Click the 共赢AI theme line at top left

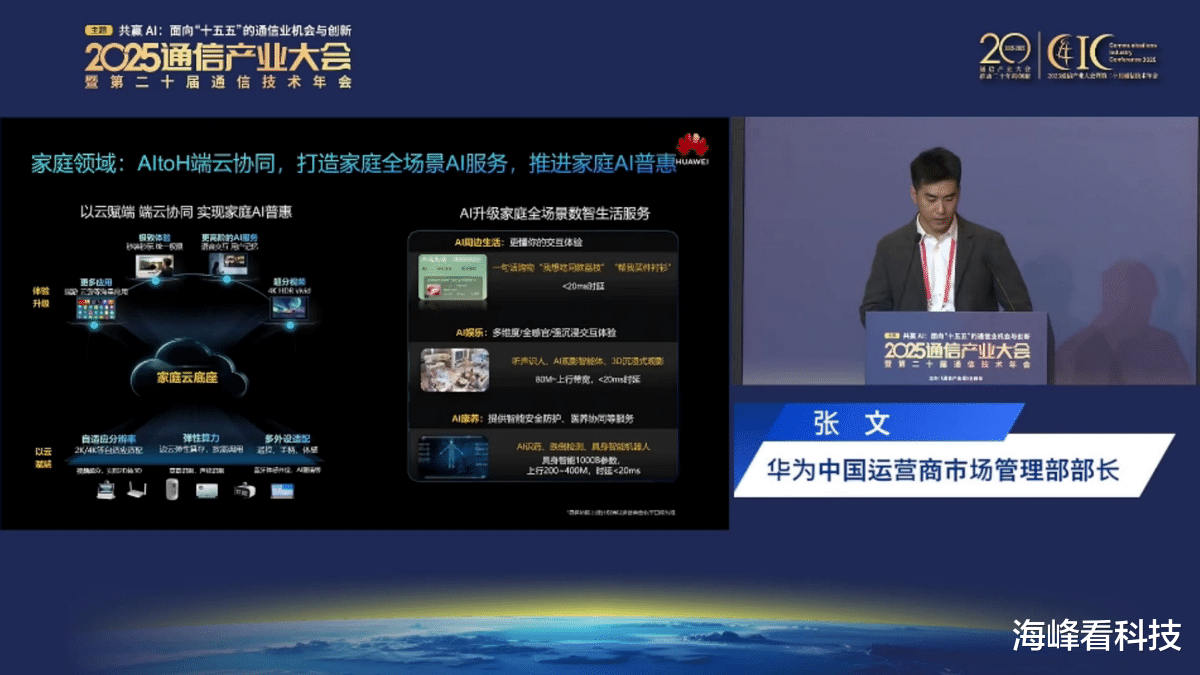point(235,30)
